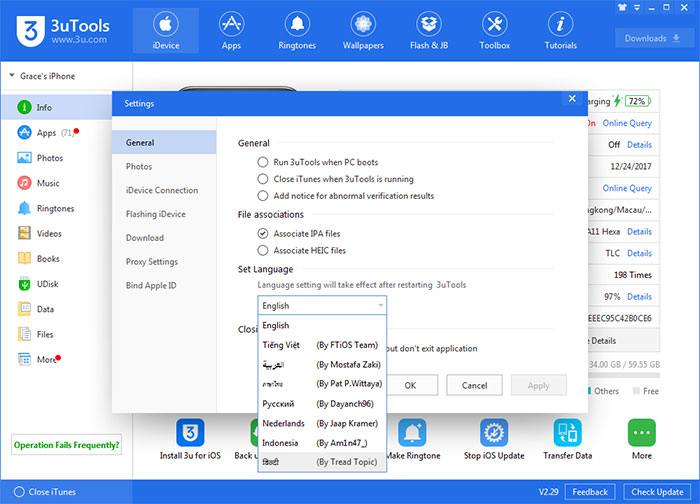
Task: Enable Run 3uTools when PC boots
Action: [263, 161]
